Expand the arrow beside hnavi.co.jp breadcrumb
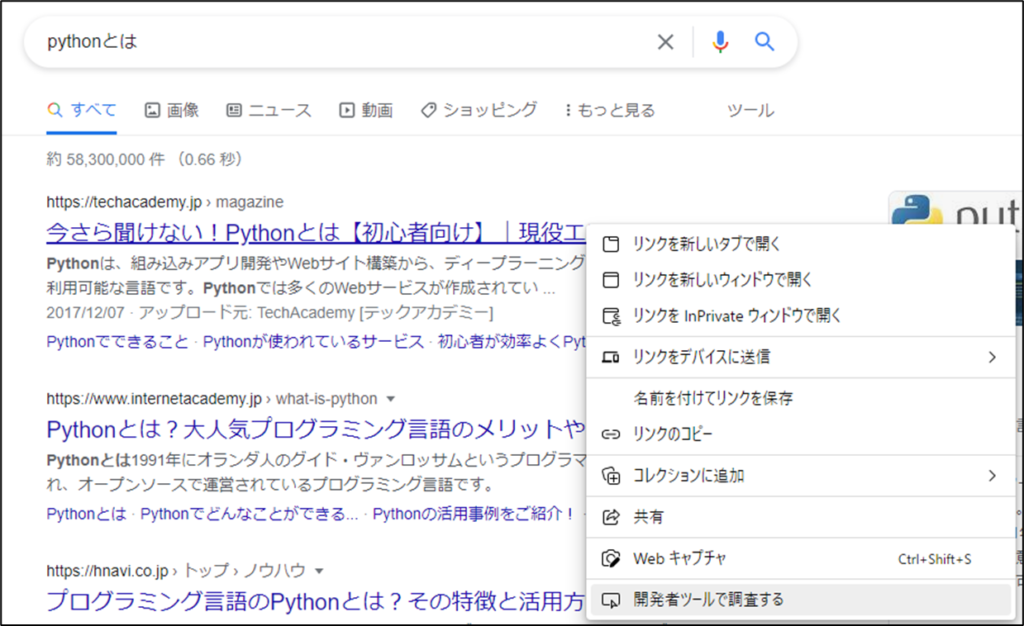1024x626 pixels. click(x=319, y=571)
